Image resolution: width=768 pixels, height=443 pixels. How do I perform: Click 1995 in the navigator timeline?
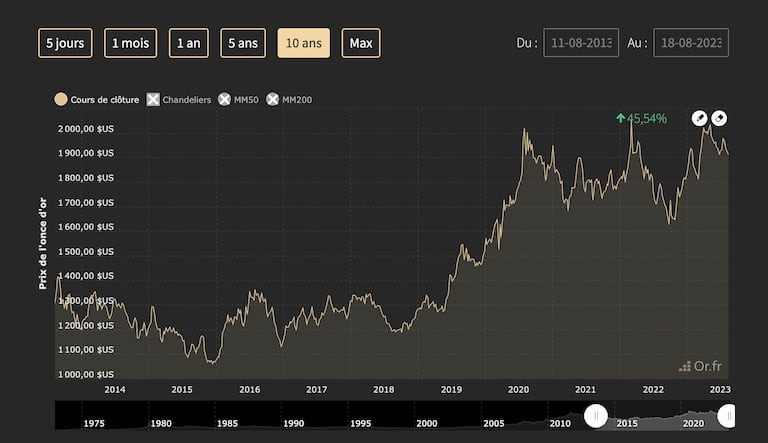pos(361,423)
